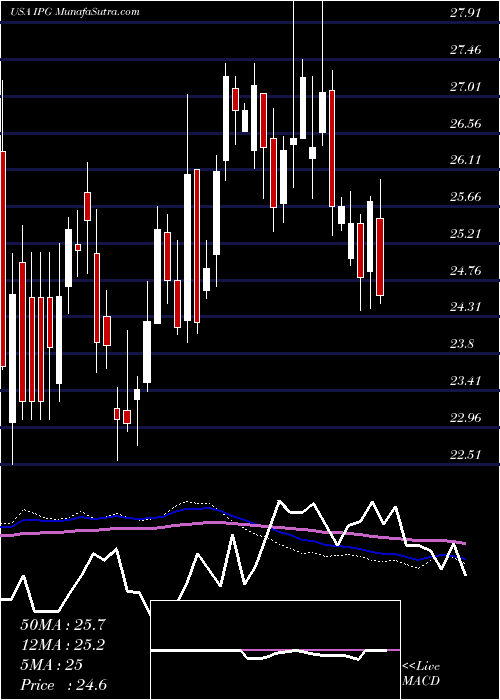Click the 26.11 price axis label
Viewport: 500px width, 700px height.
(466, 160)
